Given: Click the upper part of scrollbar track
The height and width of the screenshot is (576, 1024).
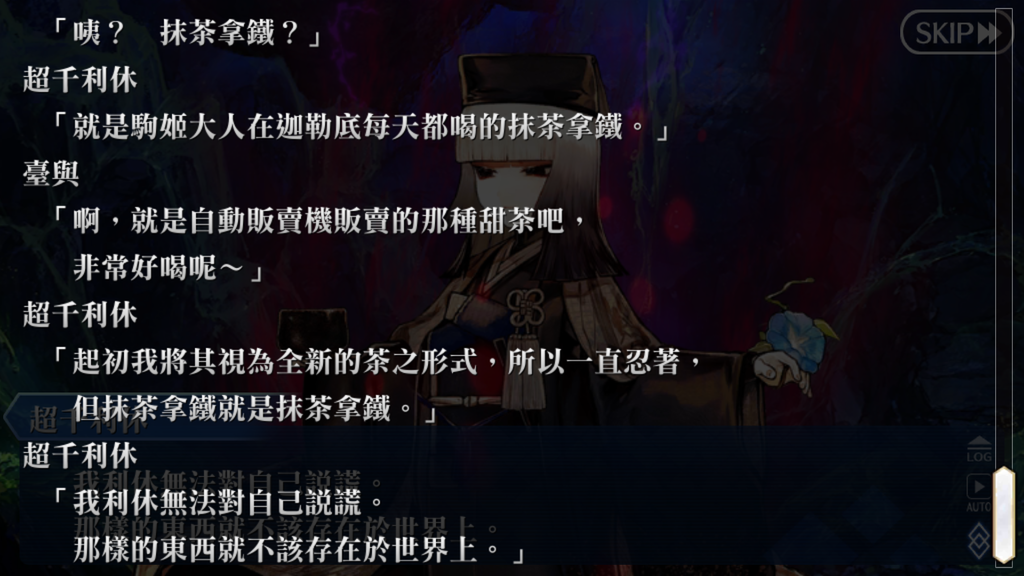Looking at the screenshot, I should 1003,235.
